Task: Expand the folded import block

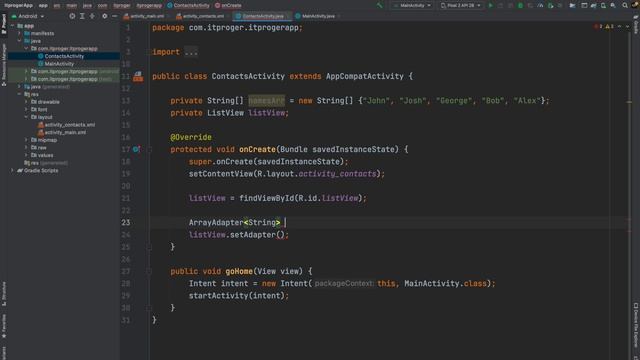Action: (191, 52)
